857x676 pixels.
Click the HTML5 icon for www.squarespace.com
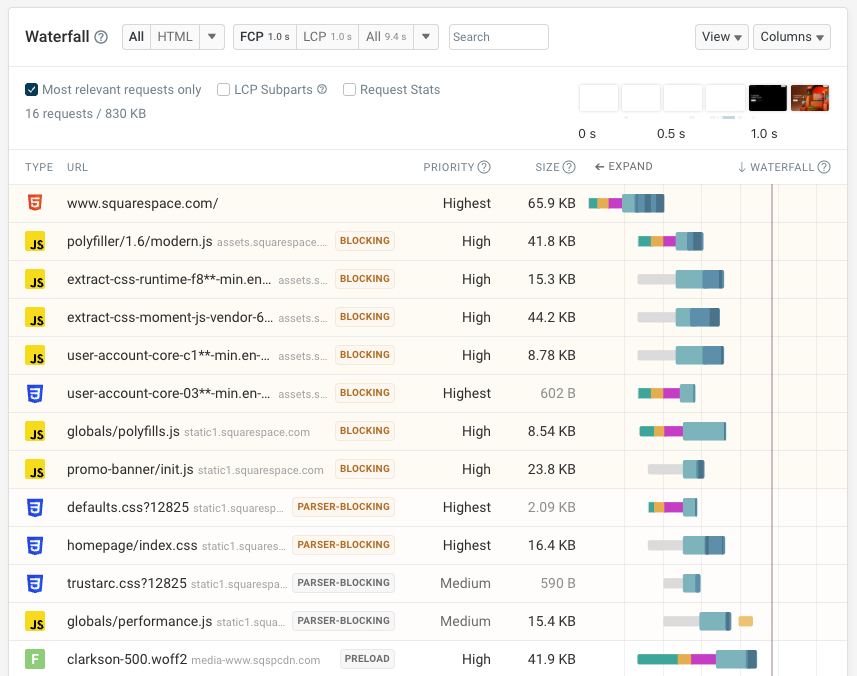pyautogui.click(x=35, y=203)
